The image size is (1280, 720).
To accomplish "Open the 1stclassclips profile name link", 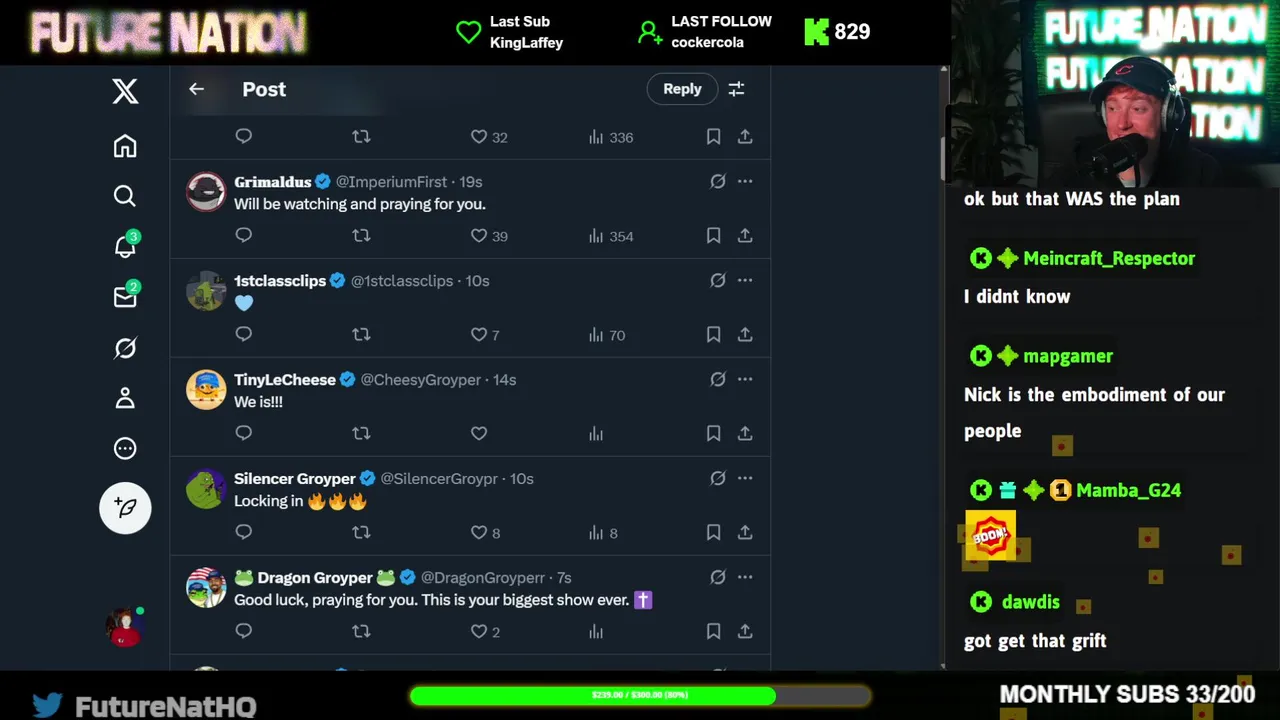I will coord(280,281).
